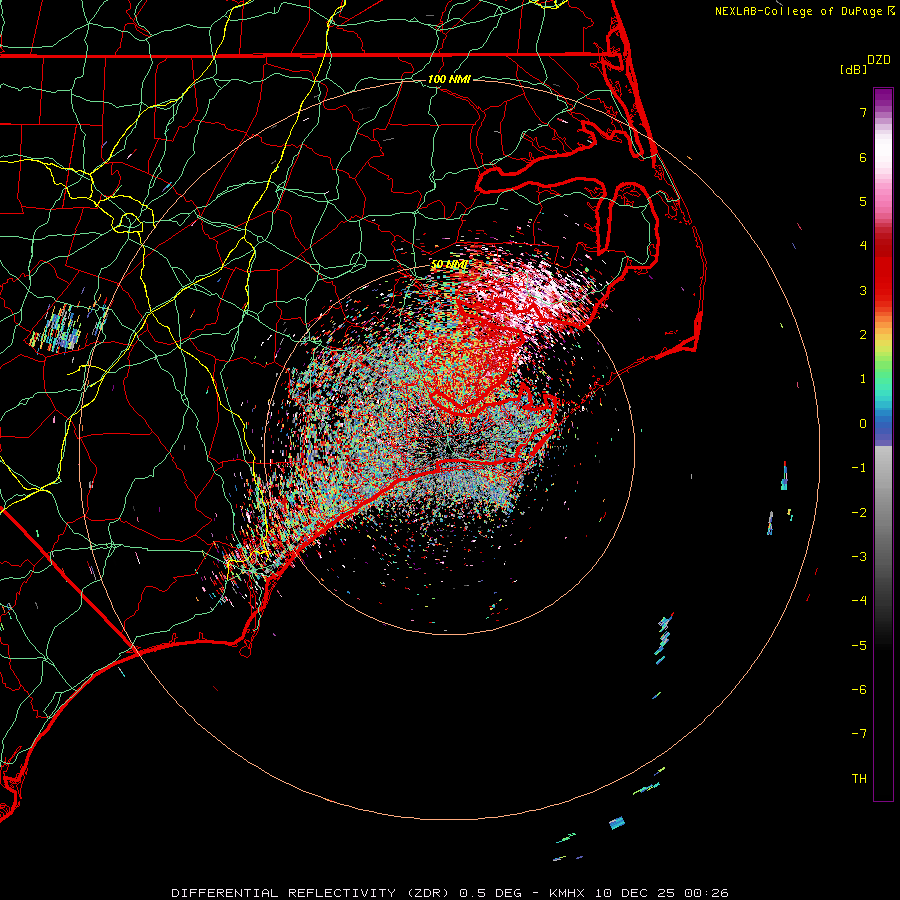Click the -3 value on the color scale

859,557
